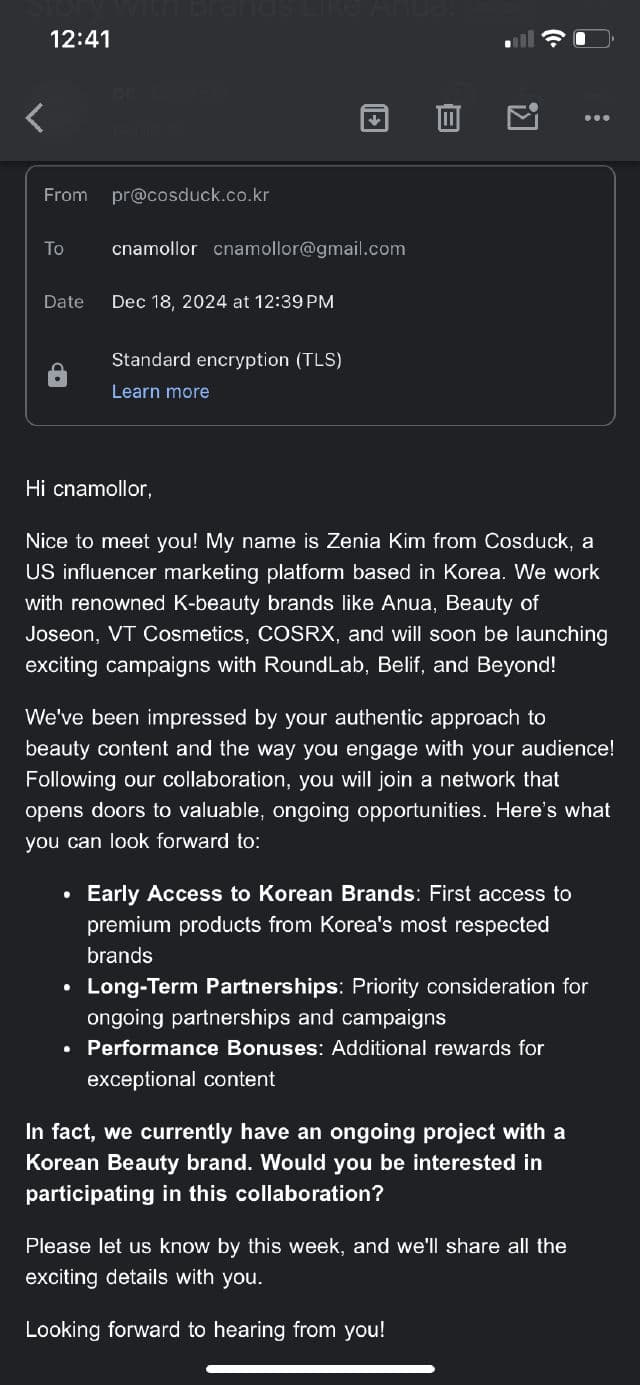Tap the Dec 18, 2024 date value

click(x=222, y=302)
